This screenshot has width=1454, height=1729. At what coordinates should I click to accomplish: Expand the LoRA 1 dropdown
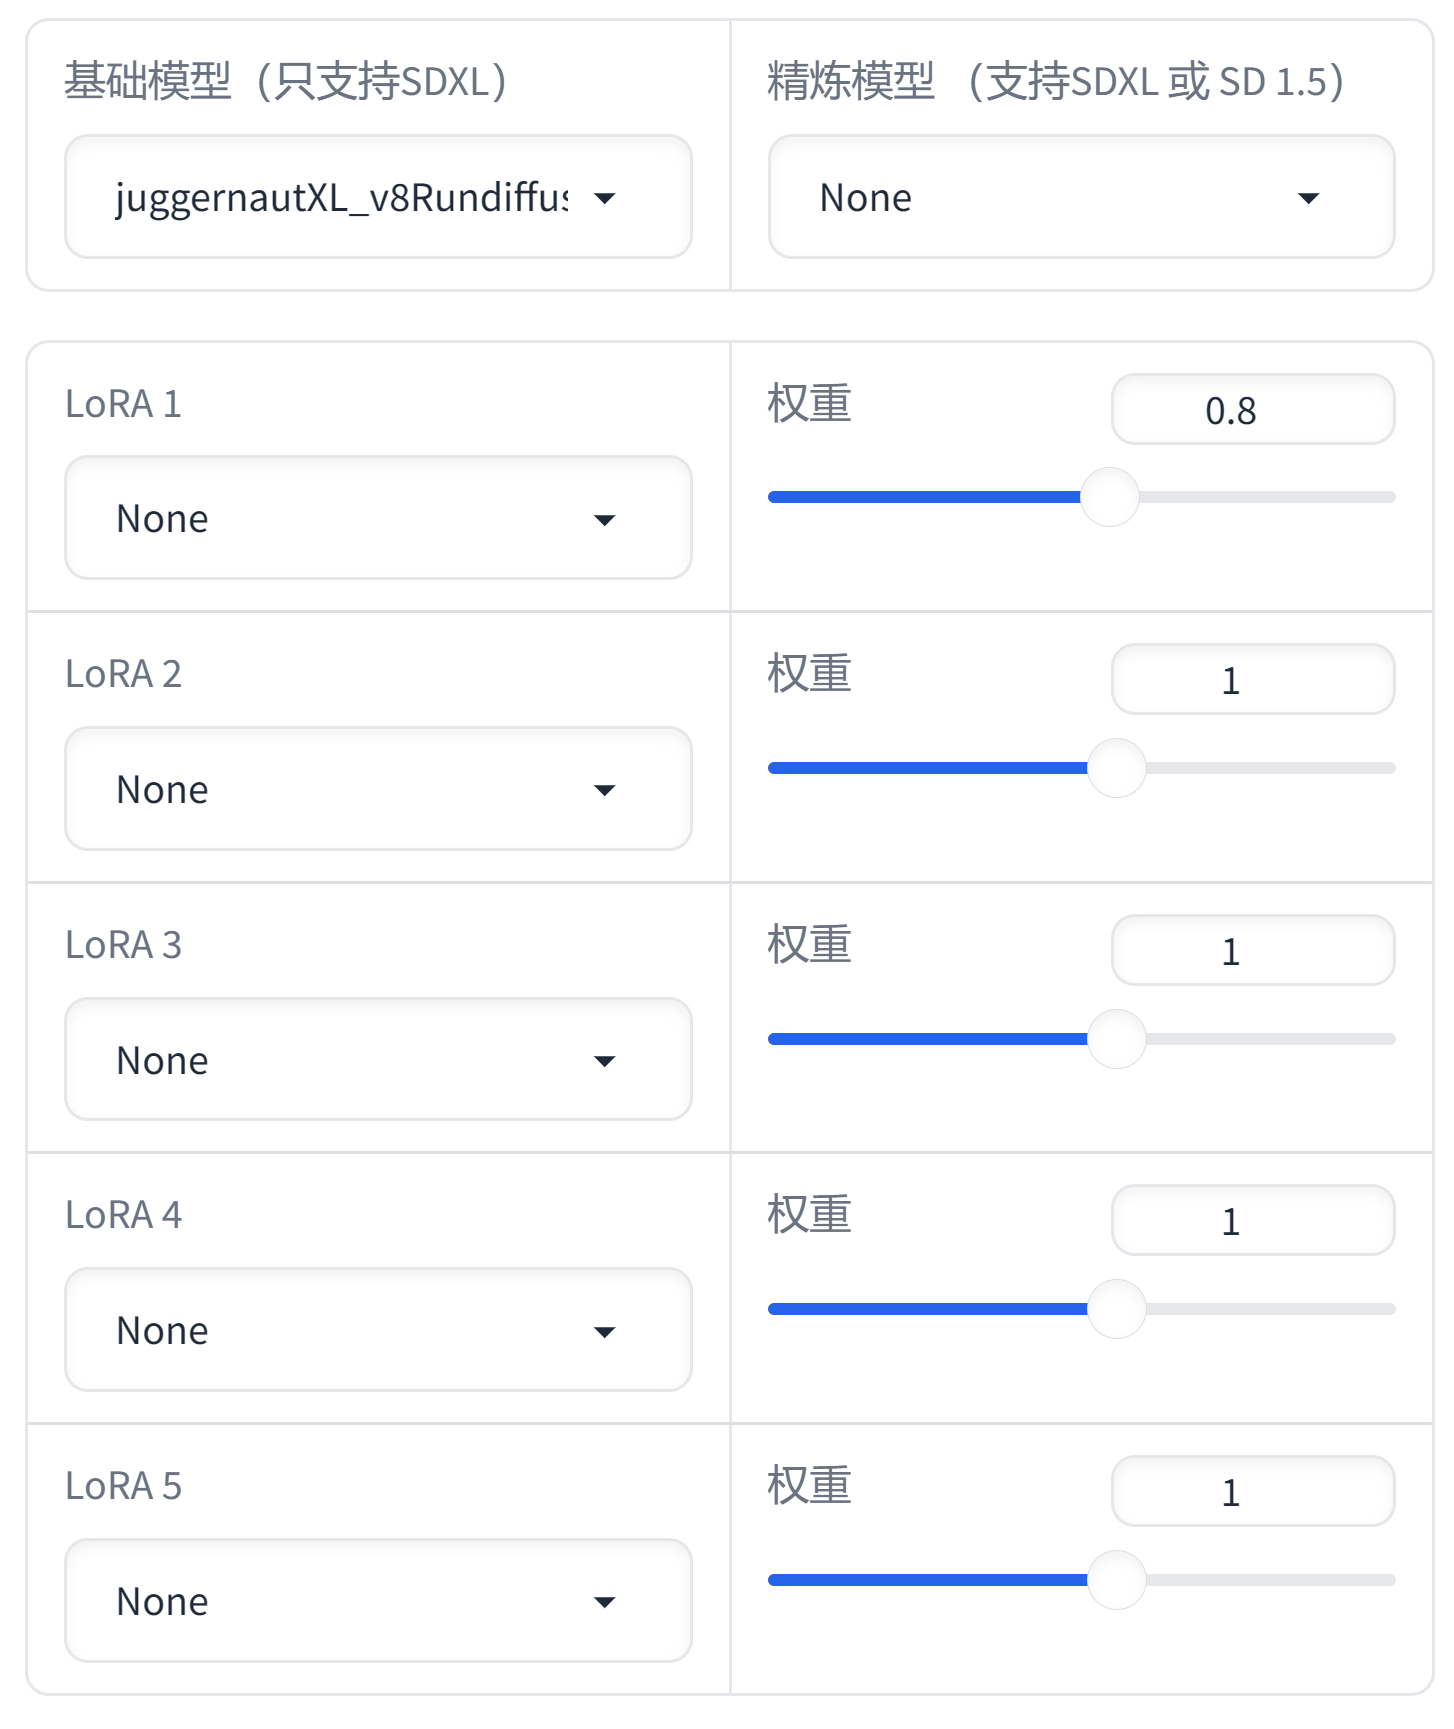[x=378, y=518]
